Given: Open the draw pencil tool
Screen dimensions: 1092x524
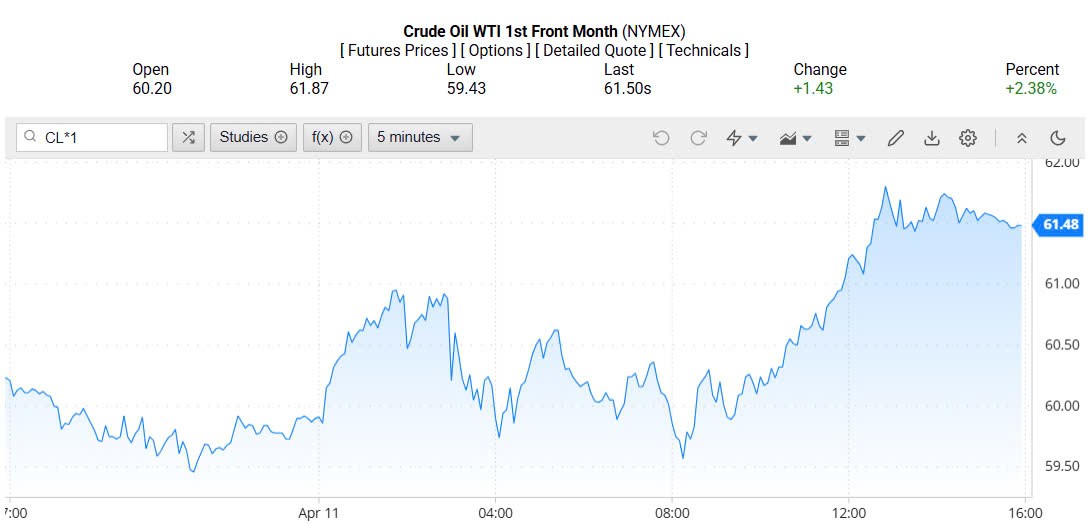Looking at the screenshot, I should [x=896, y=138].
